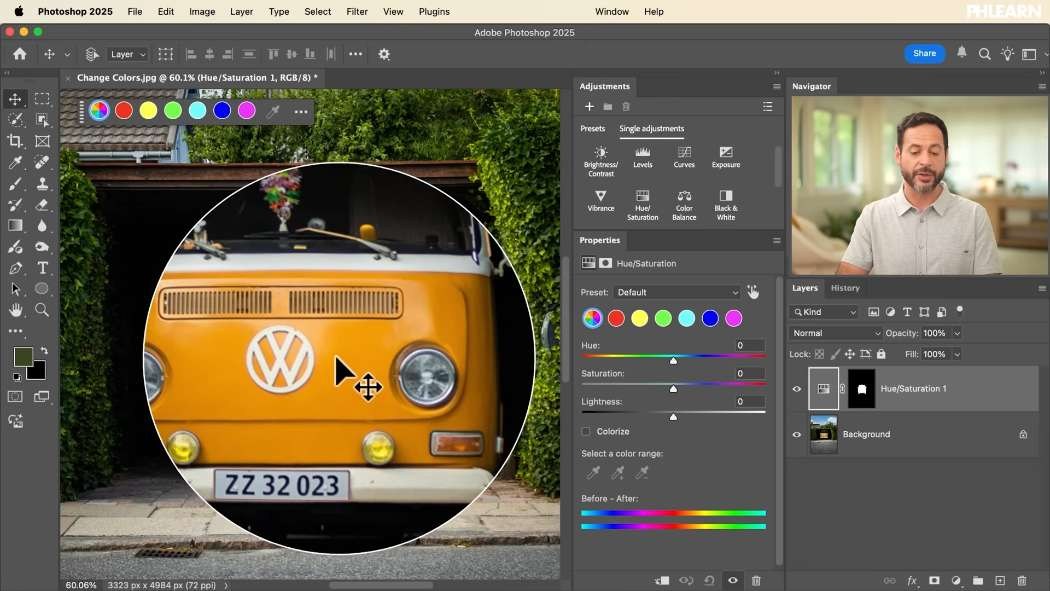The width and height of the screenshot is (1050, 591).
Task: Enable the Colorize checkbox
Action: (x=586, y=432)
